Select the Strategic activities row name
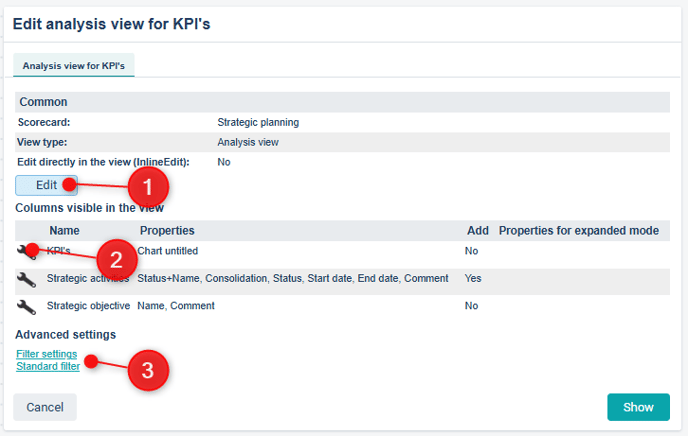The image size is (688, 436). 88,279
